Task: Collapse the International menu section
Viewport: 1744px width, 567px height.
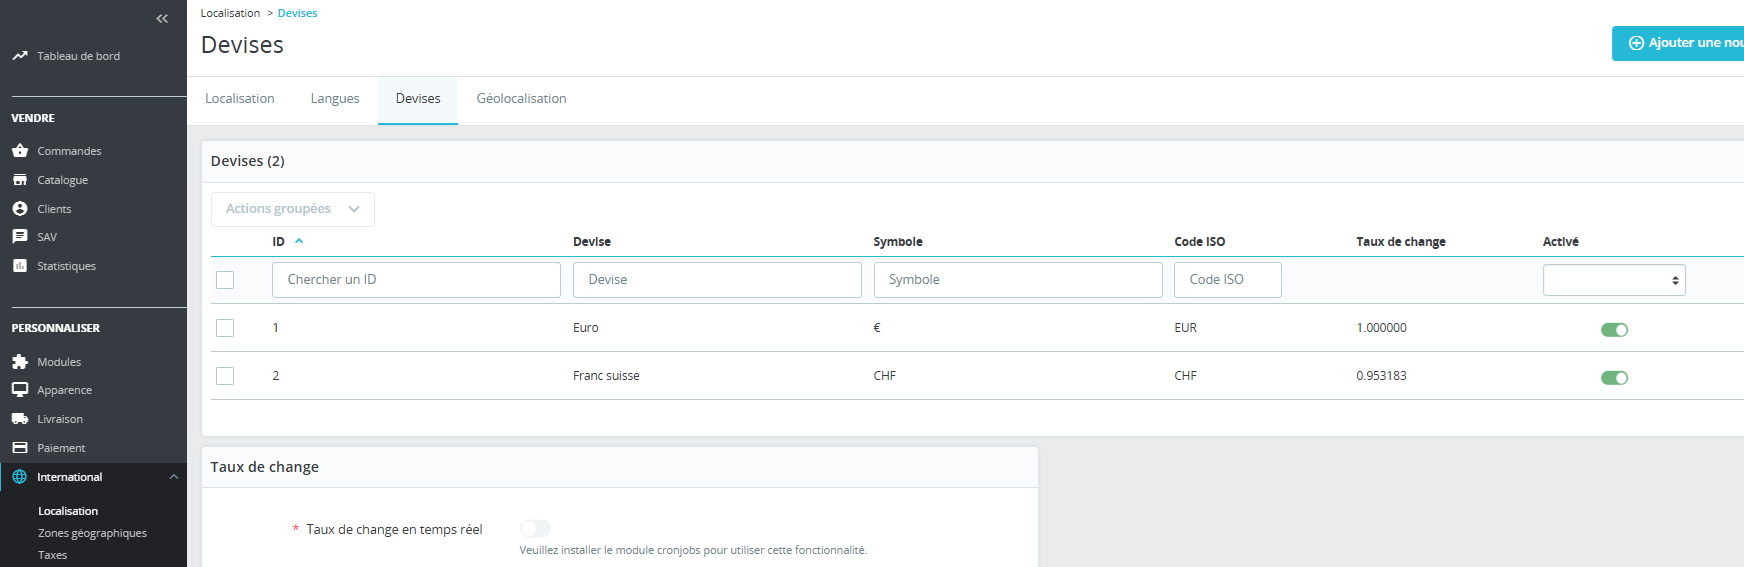Action: click(174, 477)
